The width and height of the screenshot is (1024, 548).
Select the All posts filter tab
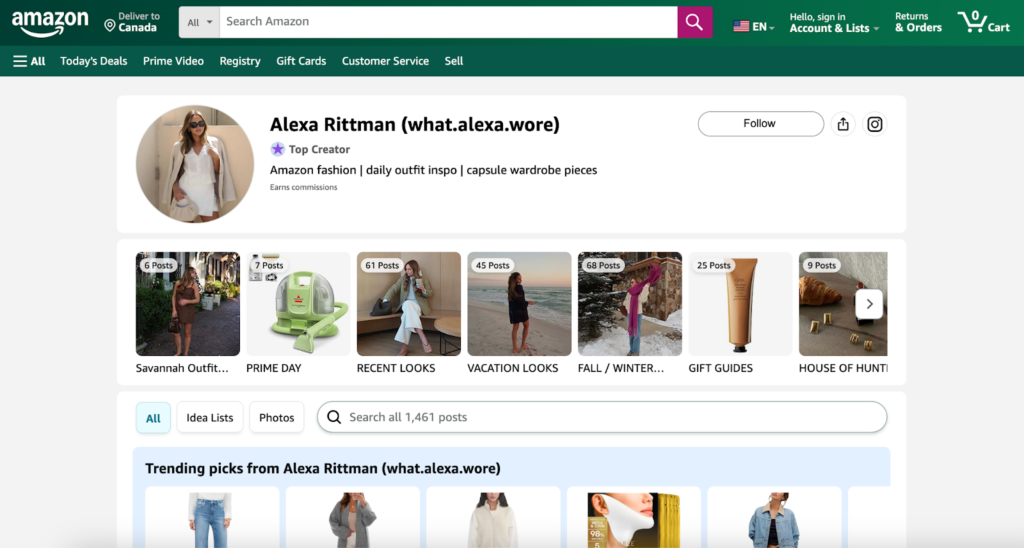pyautogui.click(x=153, y=418)
